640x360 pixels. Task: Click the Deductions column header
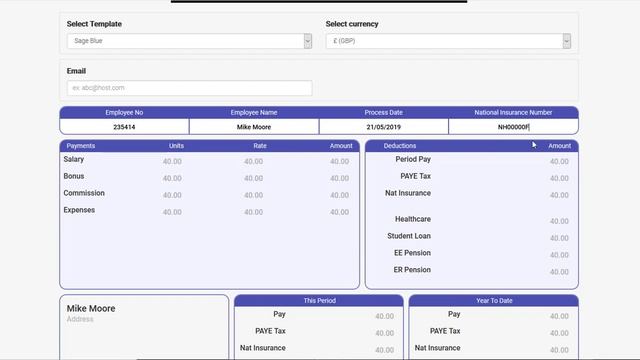click(x=400, y=146)
